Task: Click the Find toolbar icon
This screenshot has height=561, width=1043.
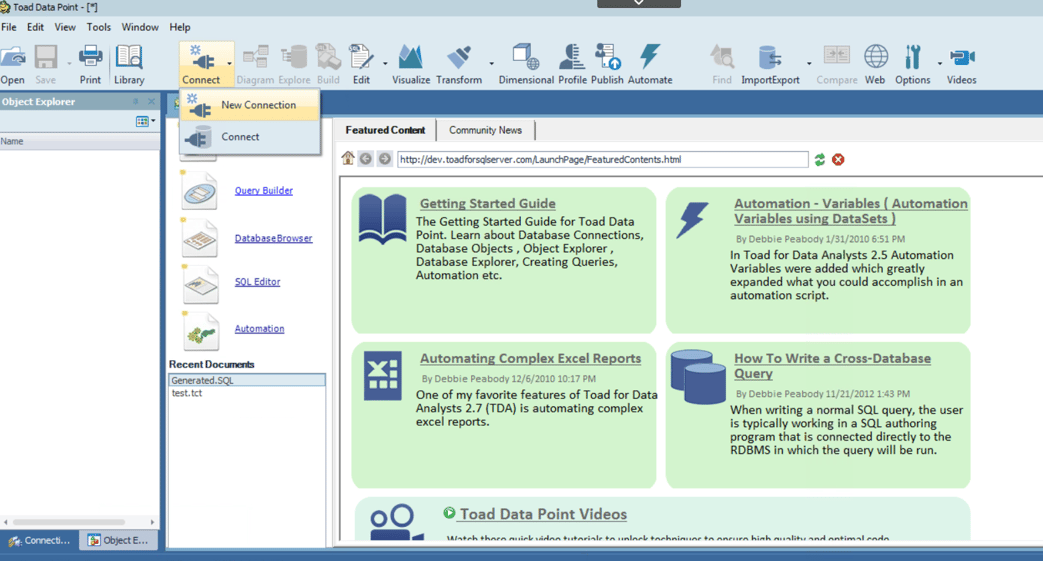Action: (x=722, y=64)
